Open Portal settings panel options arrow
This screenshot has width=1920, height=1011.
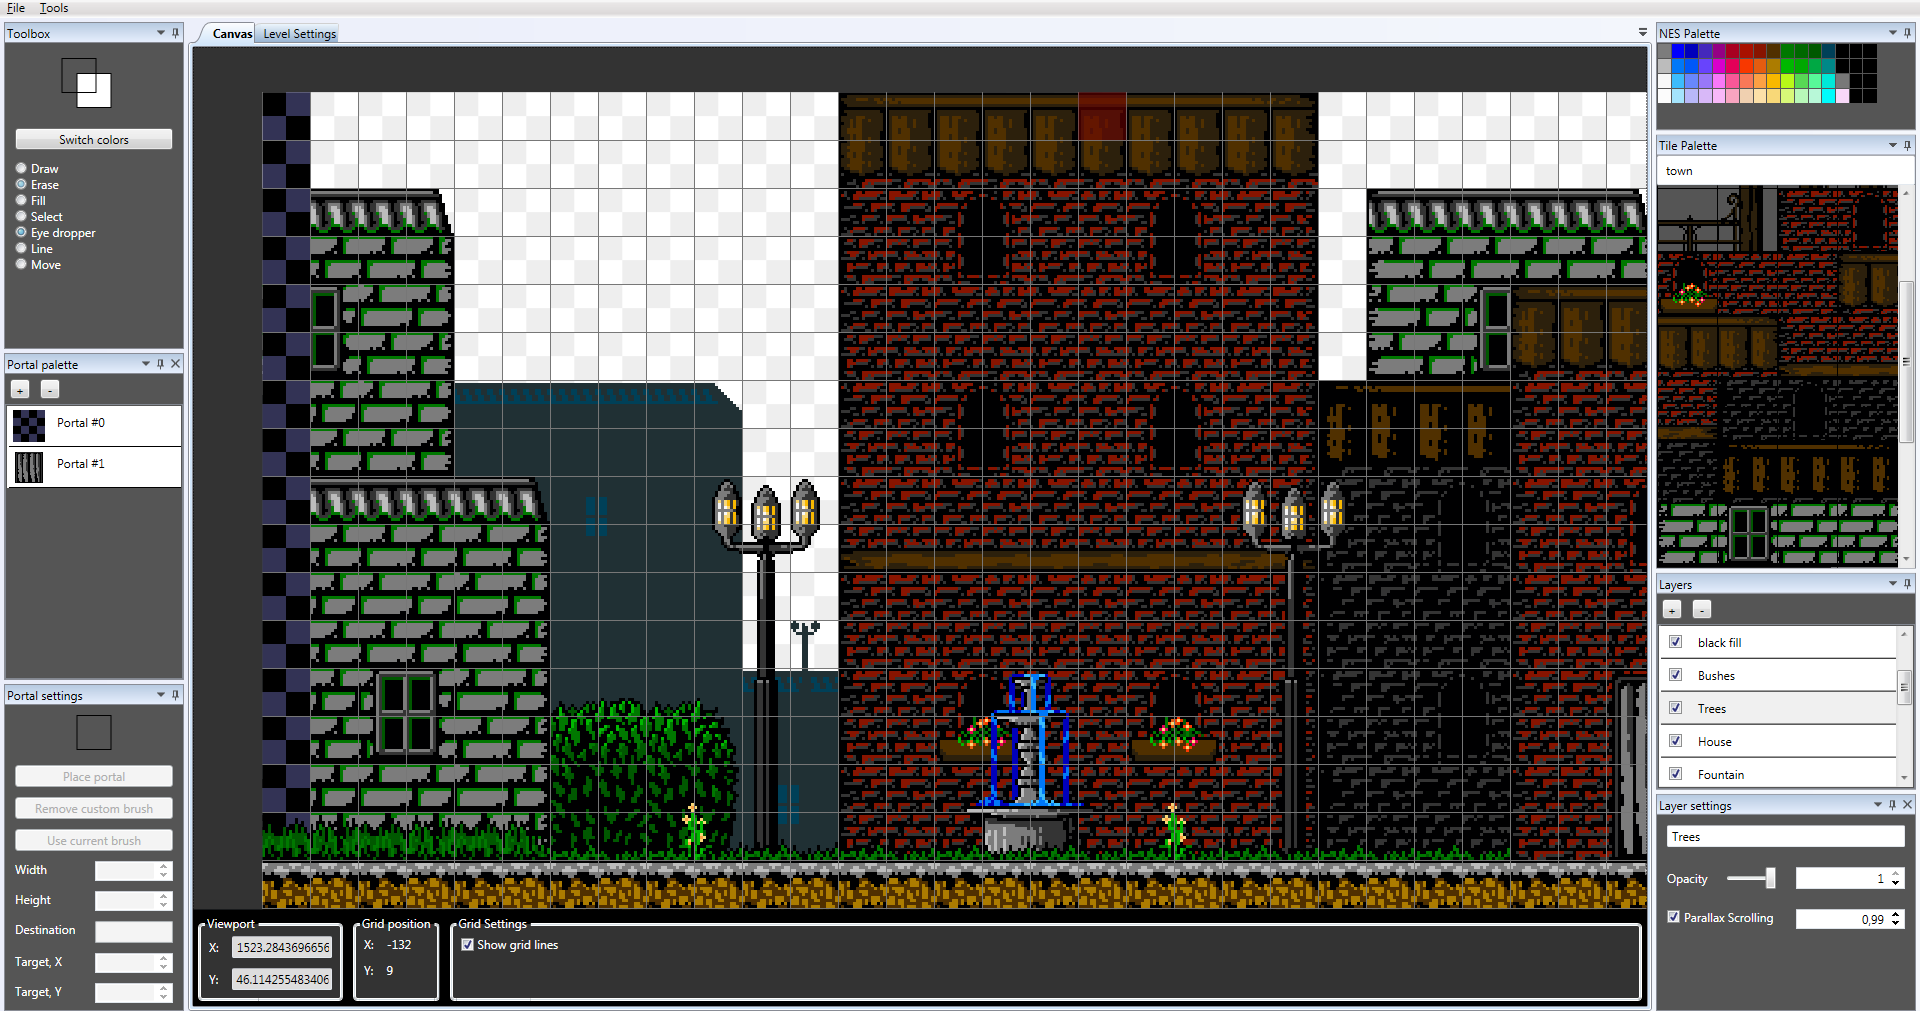click(x=161, y=695)
